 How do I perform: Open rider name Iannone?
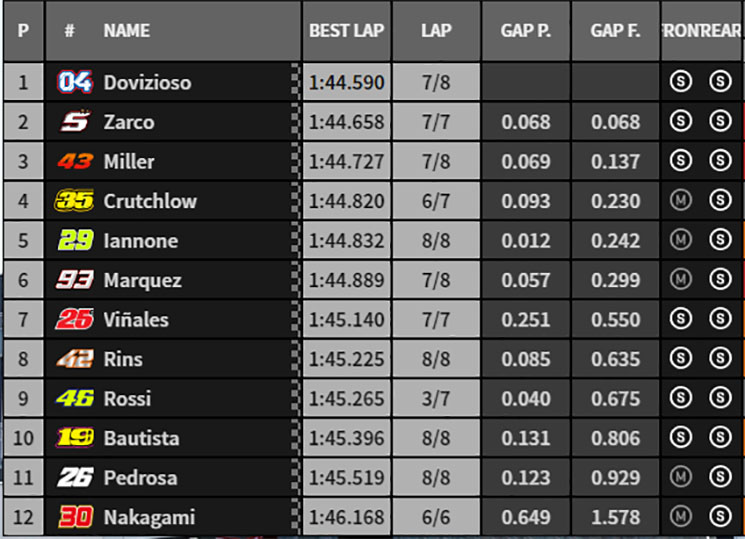(x=141, y=241)
